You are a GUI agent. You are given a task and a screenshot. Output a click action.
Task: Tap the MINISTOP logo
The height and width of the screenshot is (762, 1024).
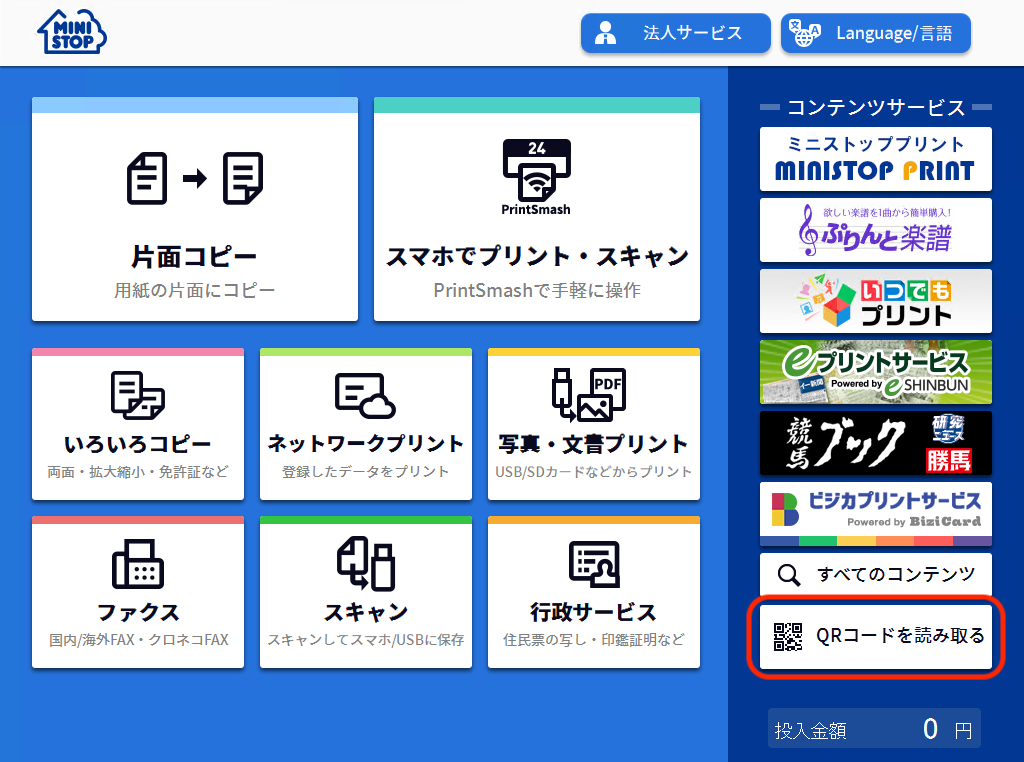(70, 32)
